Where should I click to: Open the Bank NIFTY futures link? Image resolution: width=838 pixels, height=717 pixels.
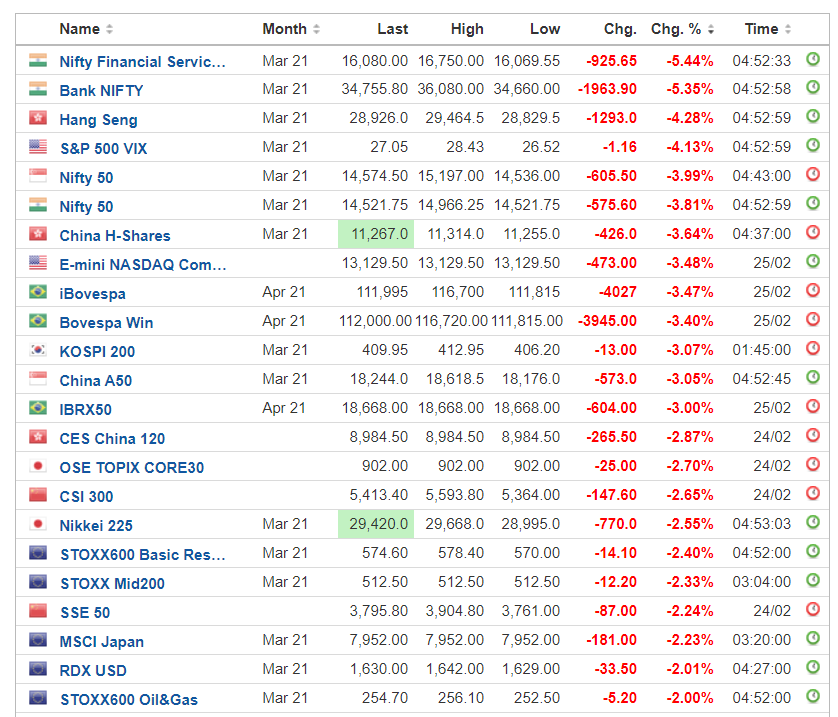pos(101,90)
